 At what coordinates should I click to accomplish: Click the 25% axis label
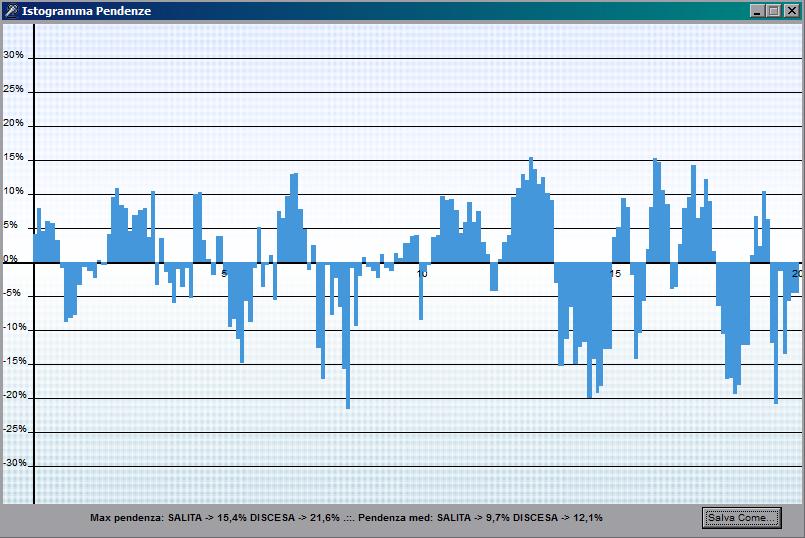tap(13, 89)
